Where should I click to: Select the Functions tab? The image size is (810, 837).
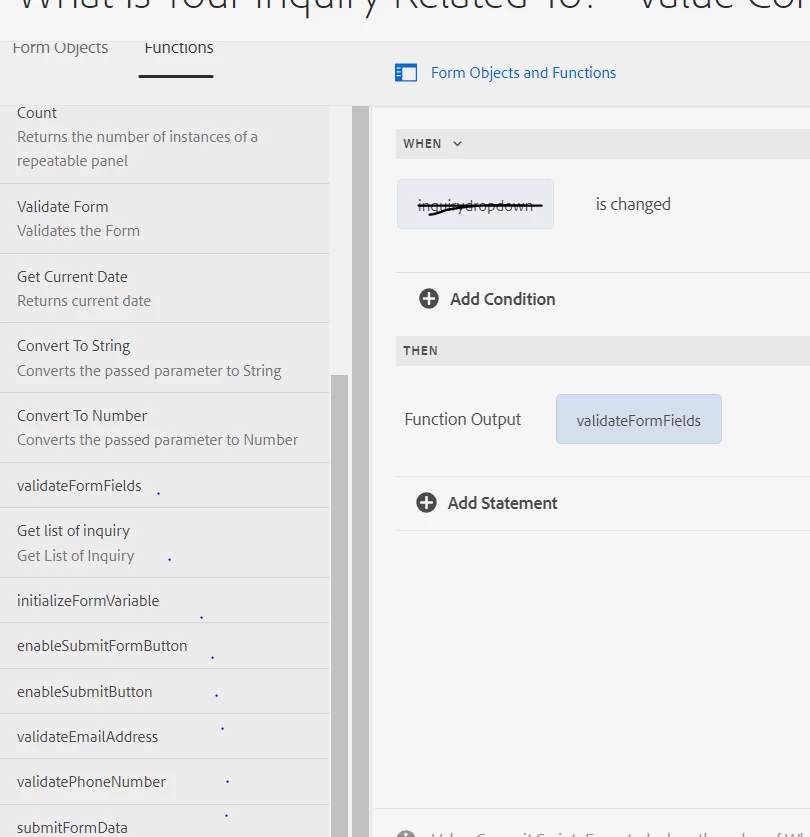178,48
